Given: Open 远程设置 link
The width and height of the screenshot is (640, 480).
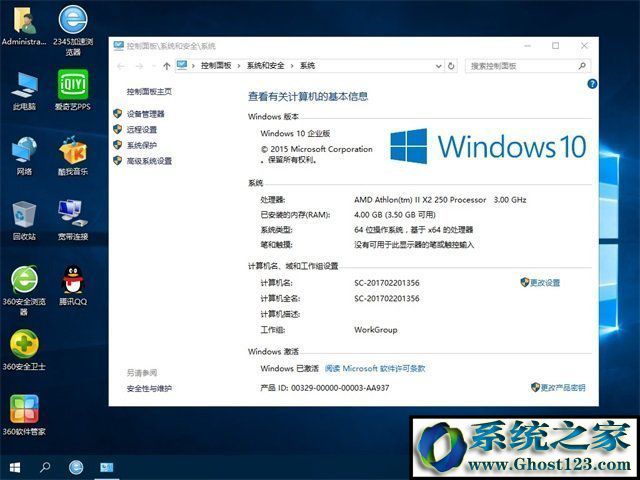Looking at the screenshot, I should point(142,129).
